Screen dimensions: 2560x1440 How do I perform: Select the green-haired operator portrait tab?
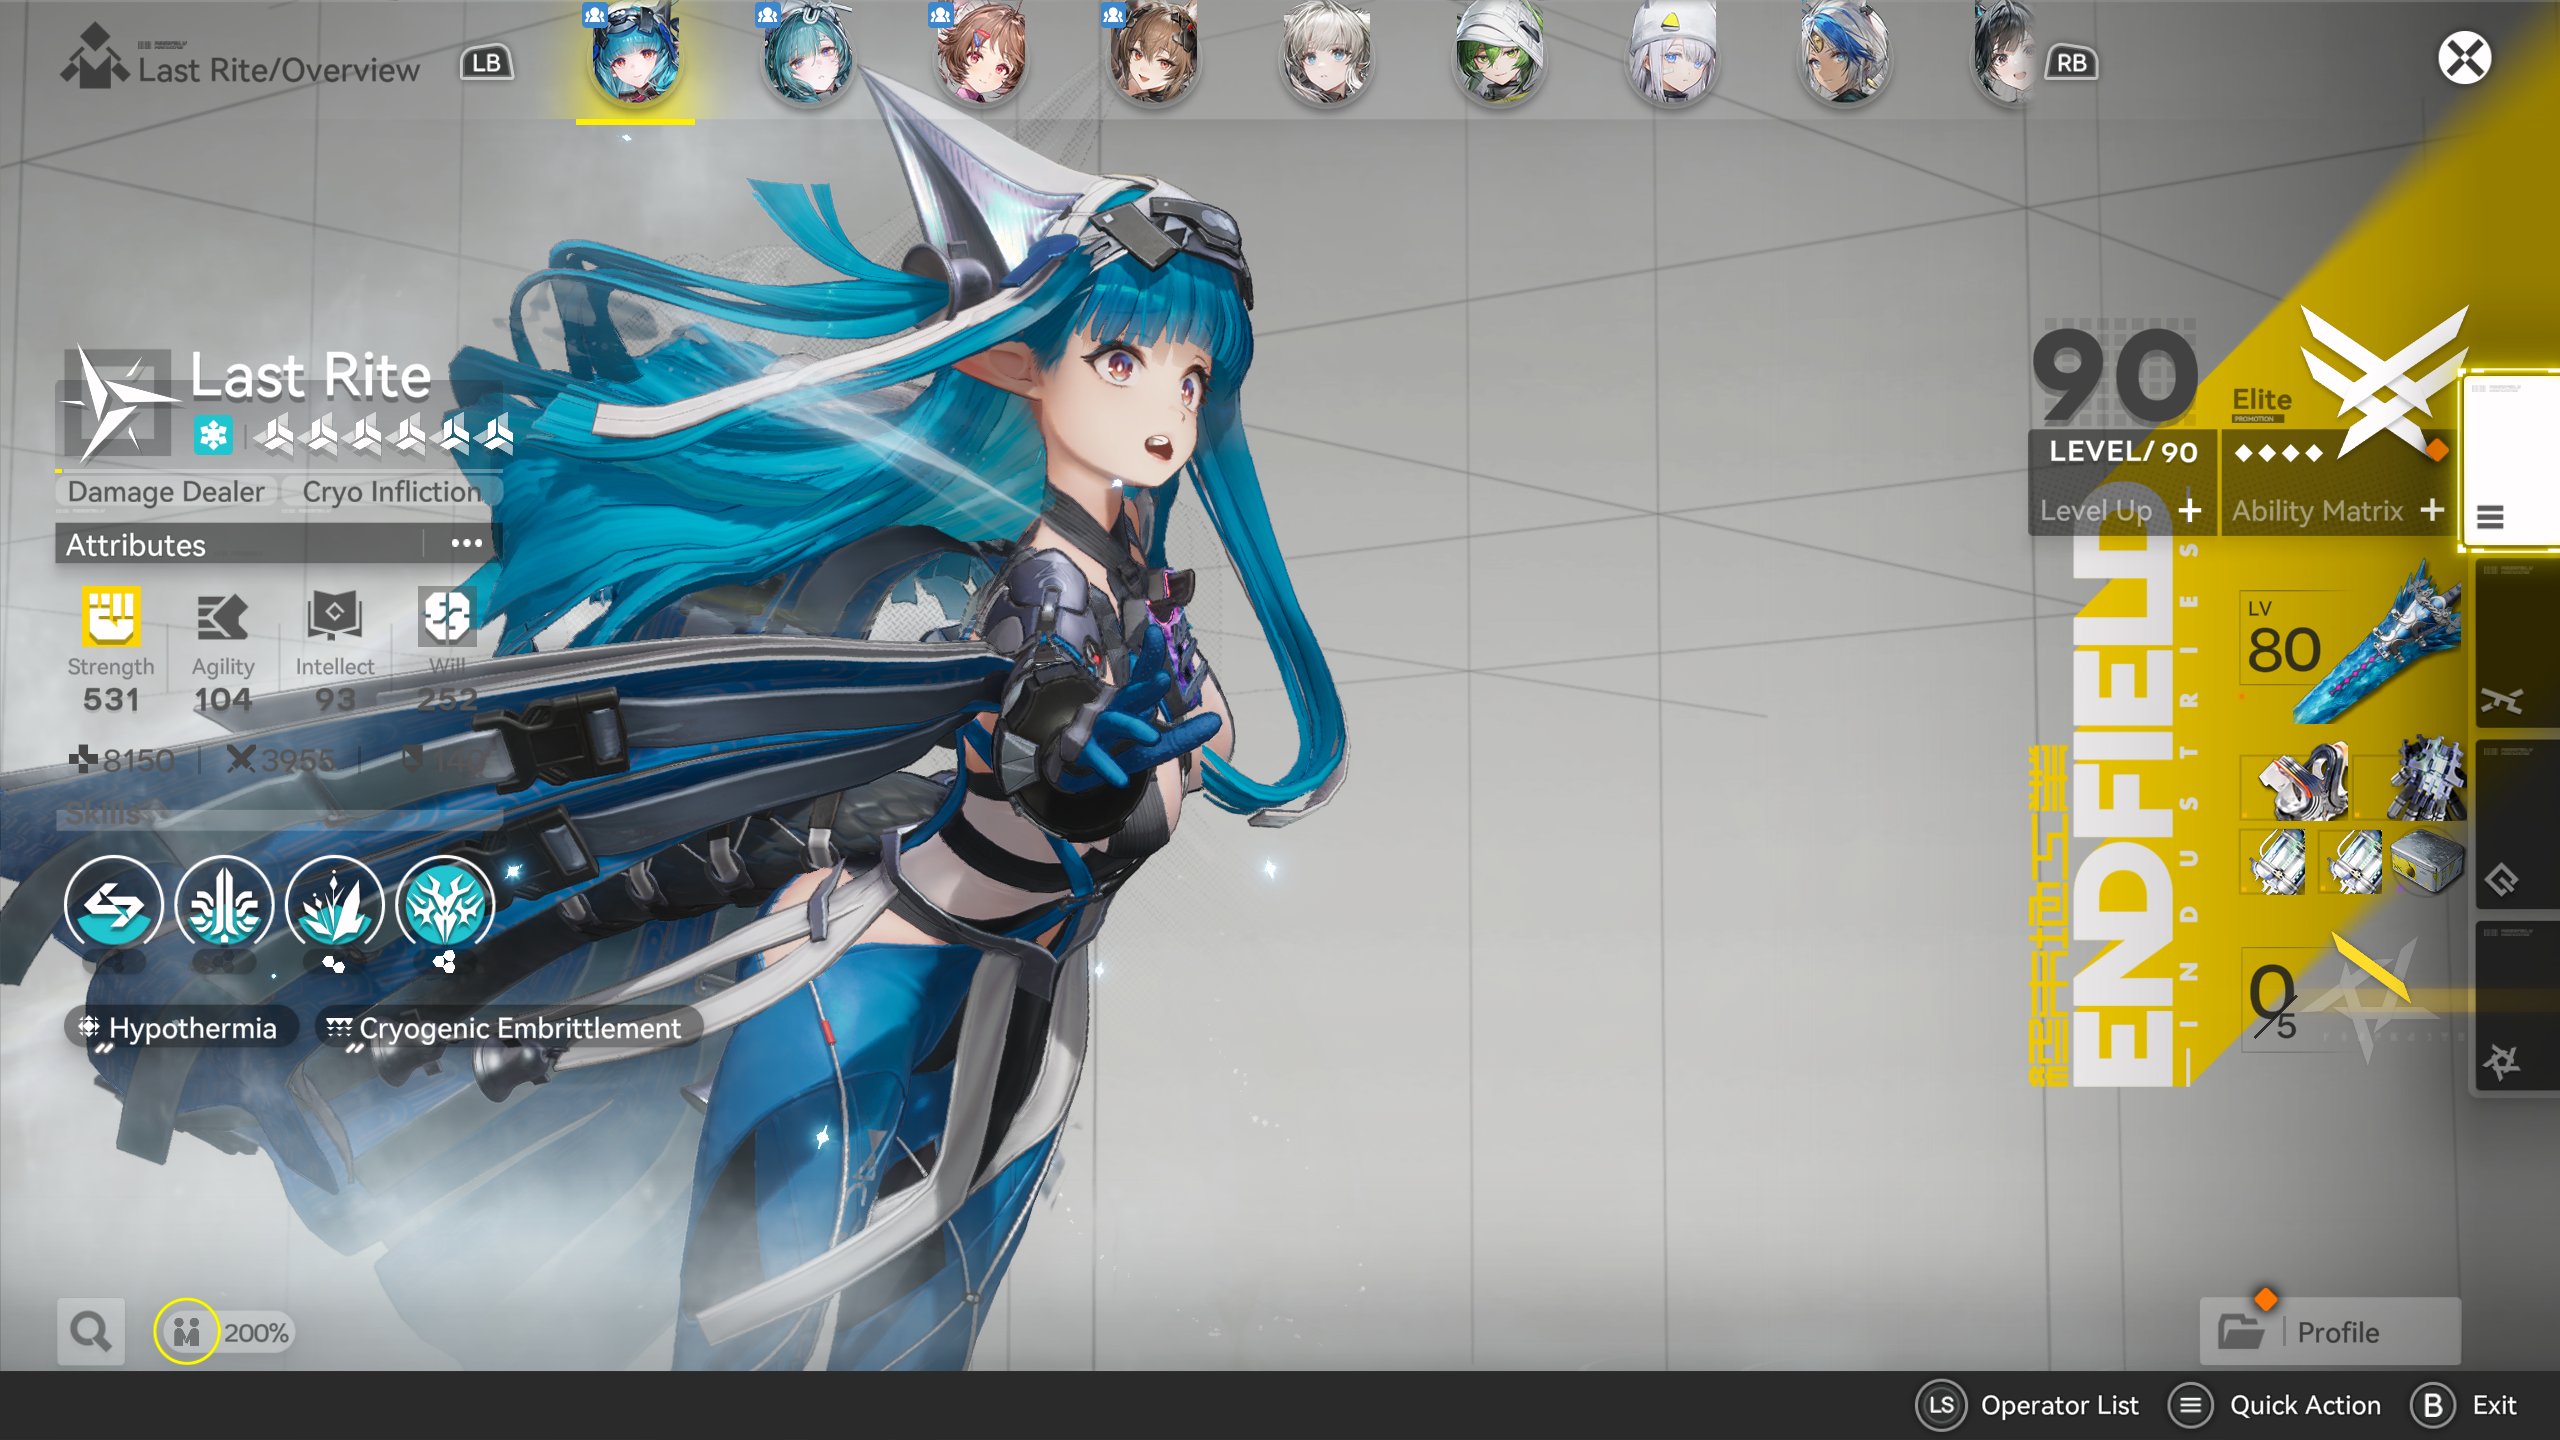1499,56
